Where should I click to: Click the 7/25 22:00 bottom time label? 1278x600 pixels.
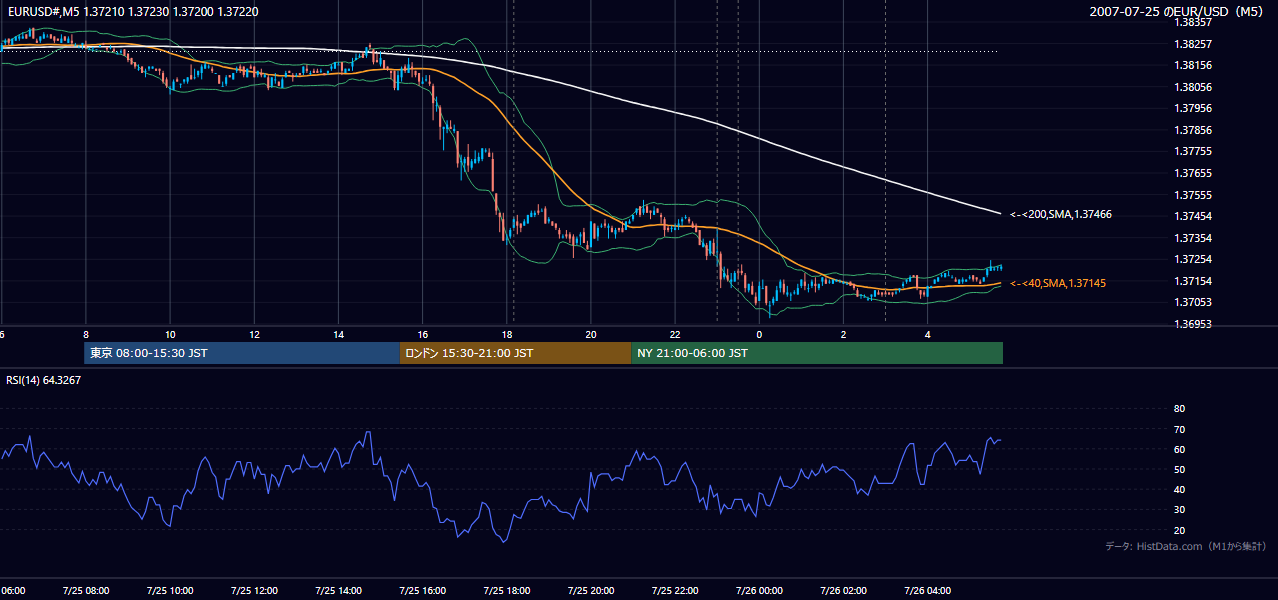tap(675, 590)
